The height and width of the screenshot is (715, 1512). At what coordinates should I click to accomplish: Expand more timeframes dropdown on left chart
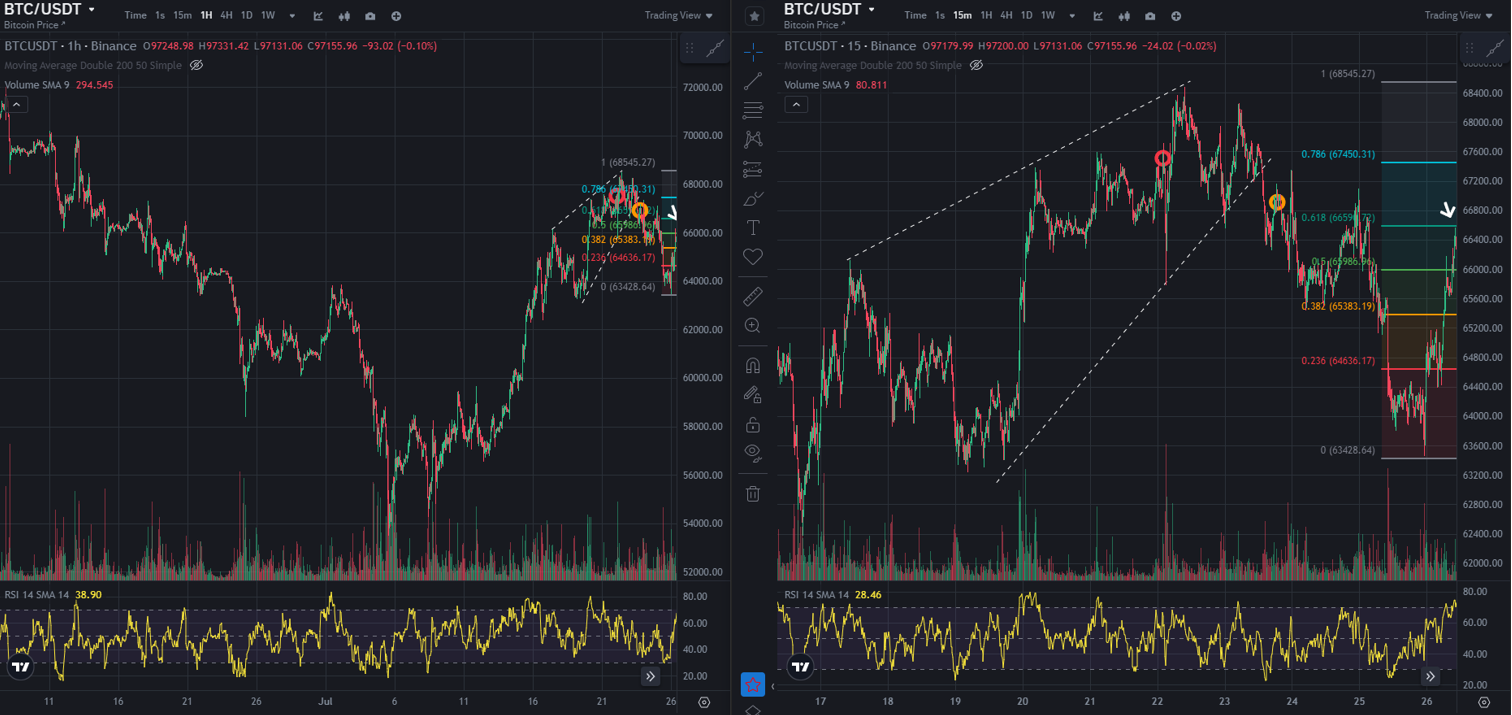click(x=292, y=16)
